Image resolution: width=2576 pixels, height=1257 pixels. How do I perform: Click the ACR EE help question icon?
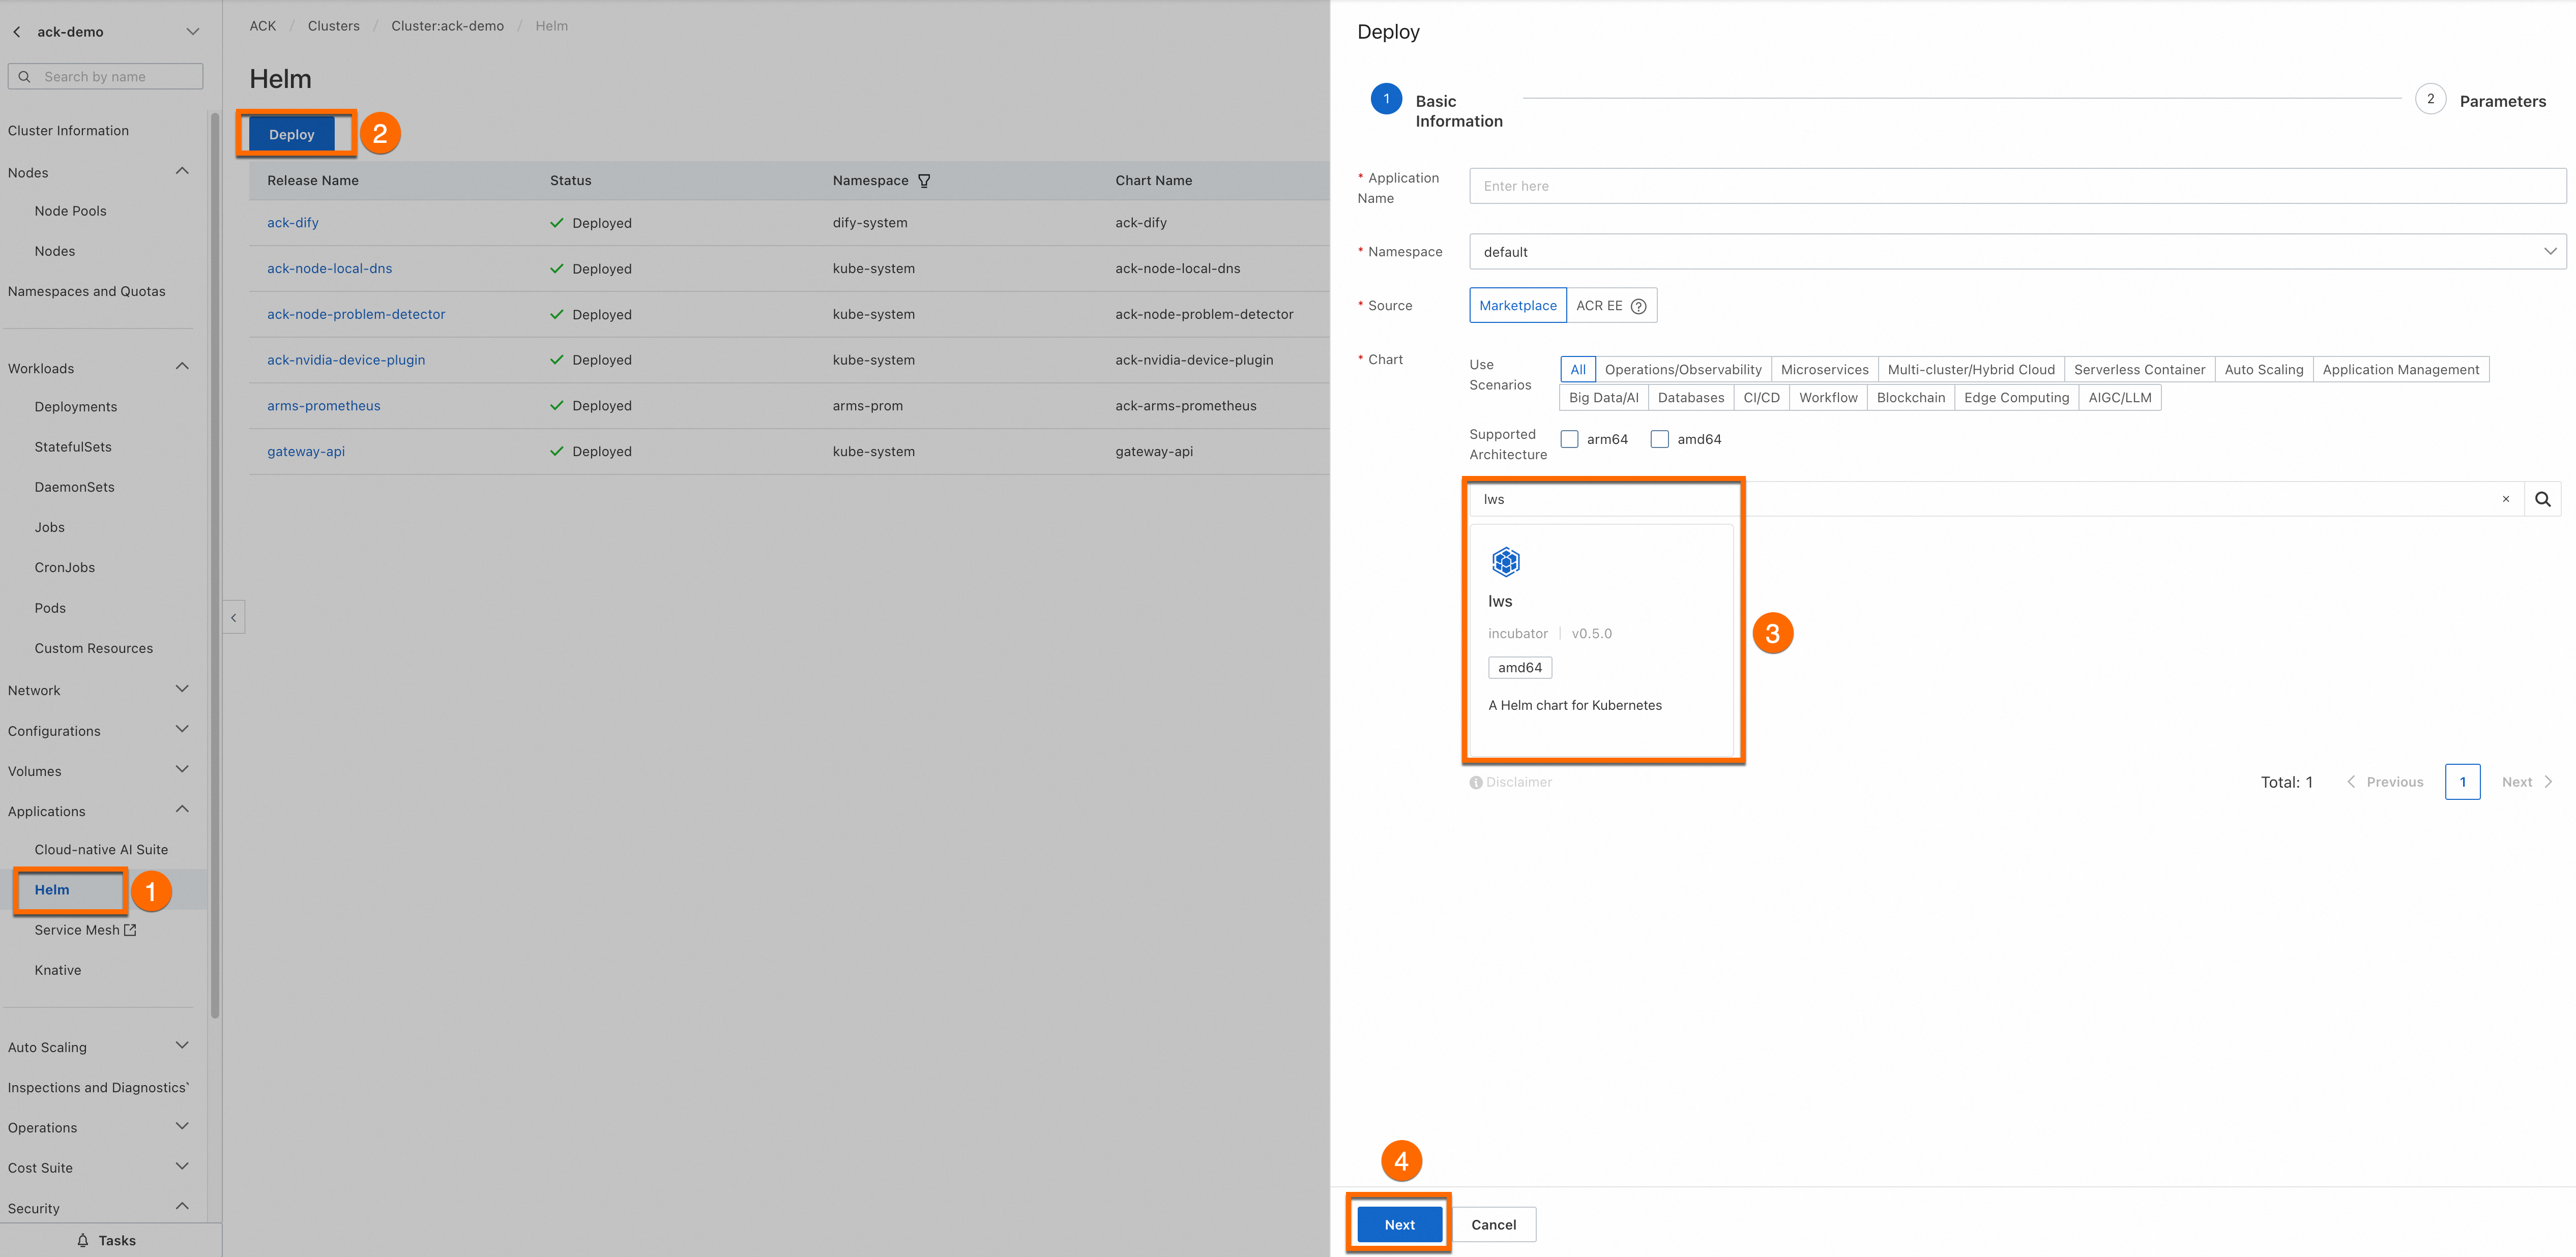point(1638,306)
